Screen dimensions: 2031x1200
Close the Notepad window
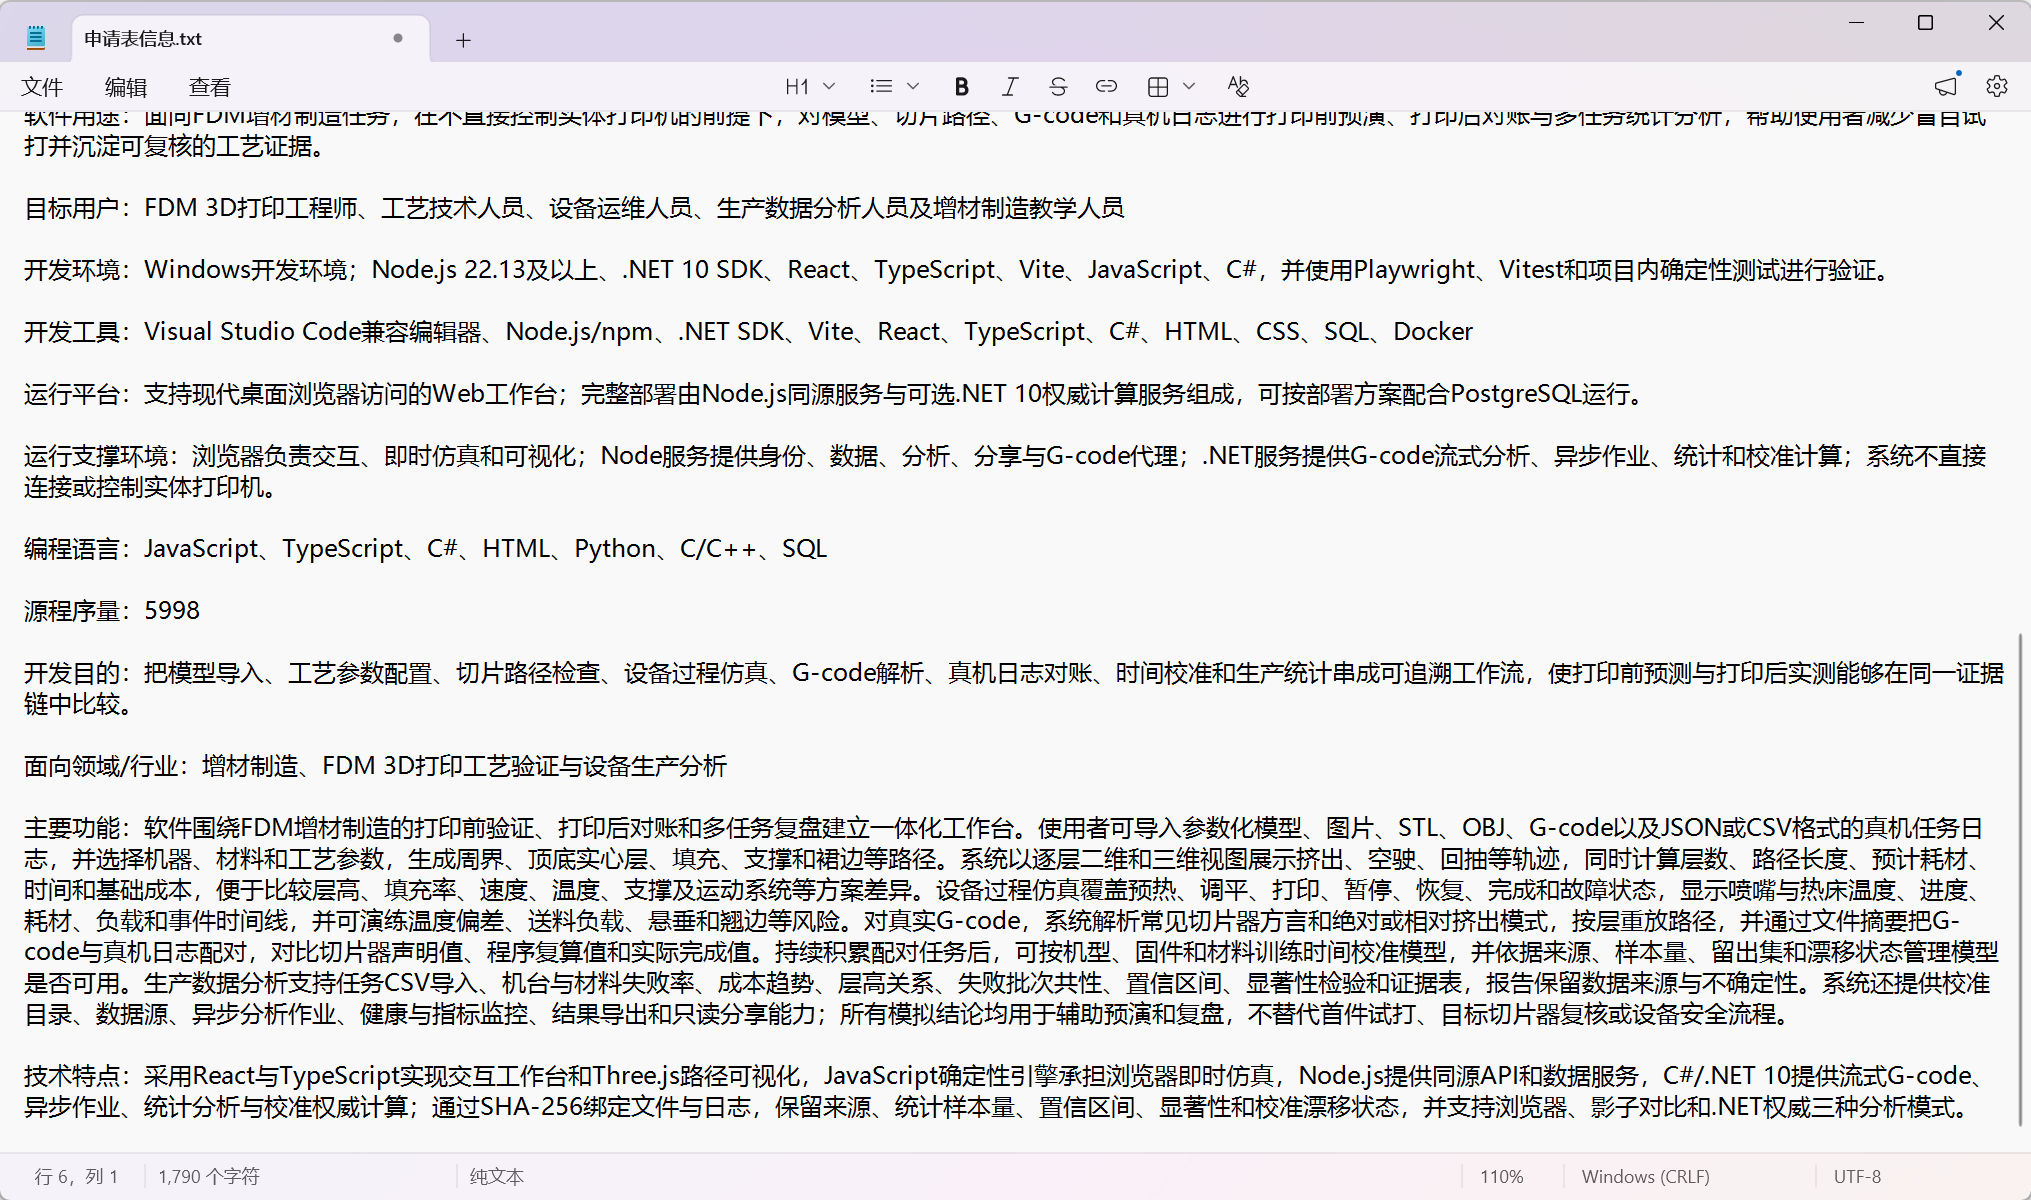pos(1996,23)
